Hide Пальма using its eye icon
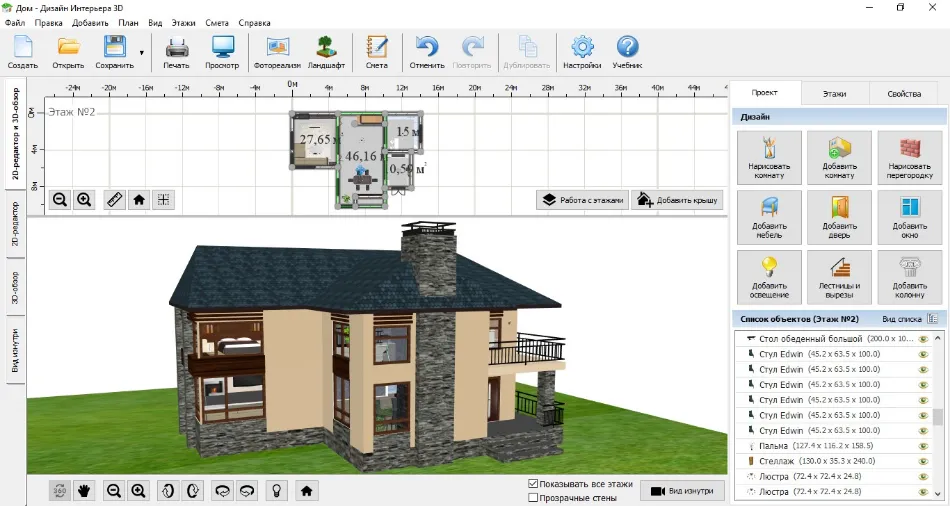 [923, 445]
